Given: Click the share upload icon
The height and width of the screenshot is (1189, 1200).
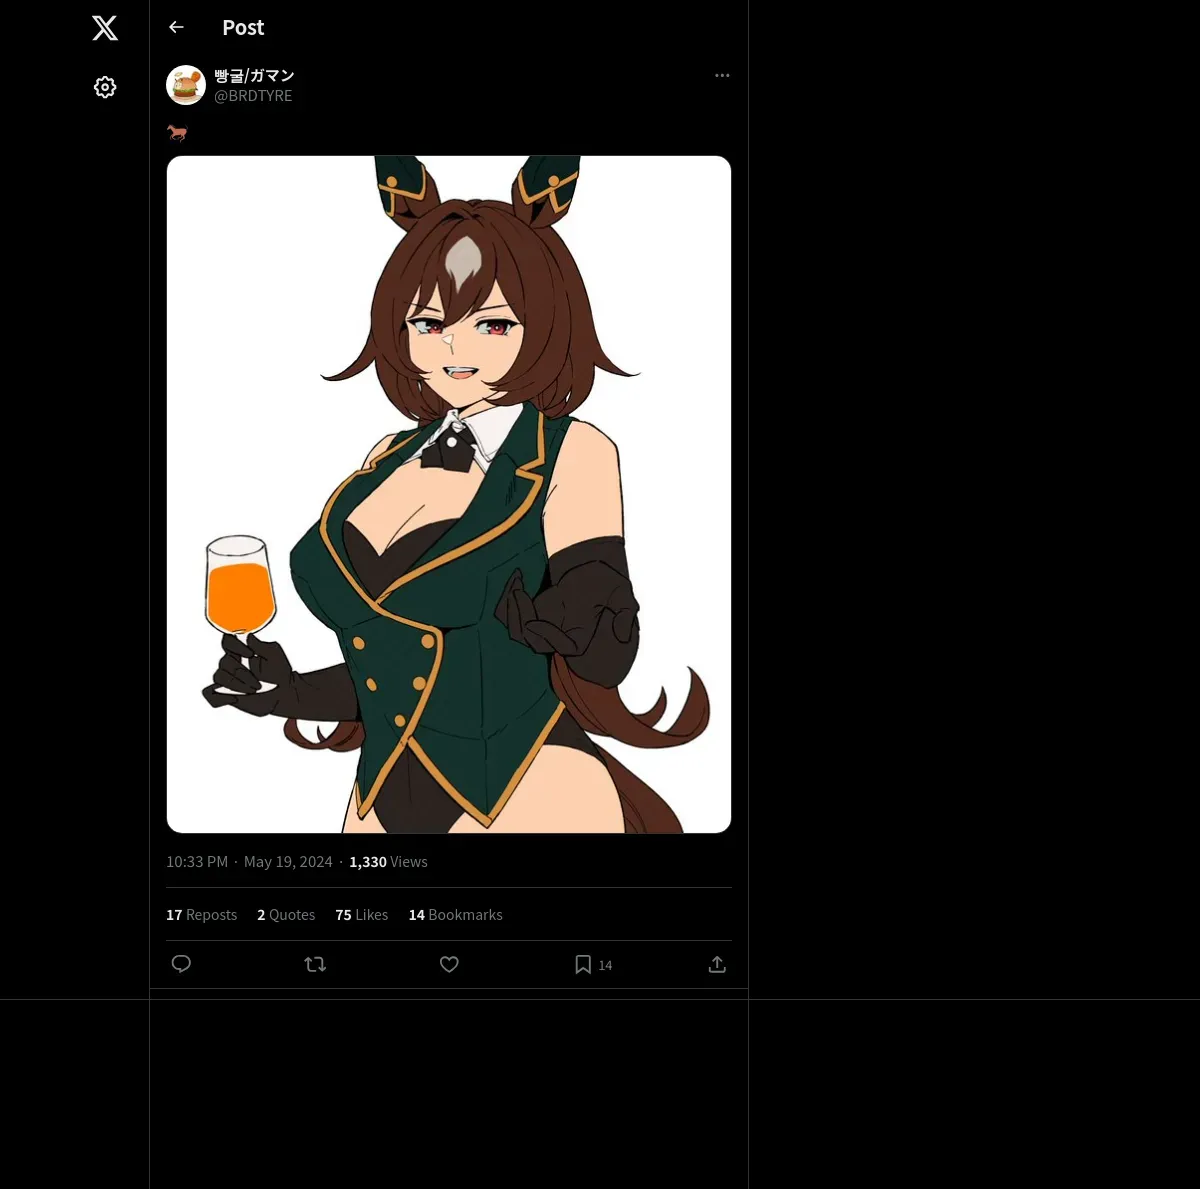Looking at the screenshot, I should click(717, 964).
